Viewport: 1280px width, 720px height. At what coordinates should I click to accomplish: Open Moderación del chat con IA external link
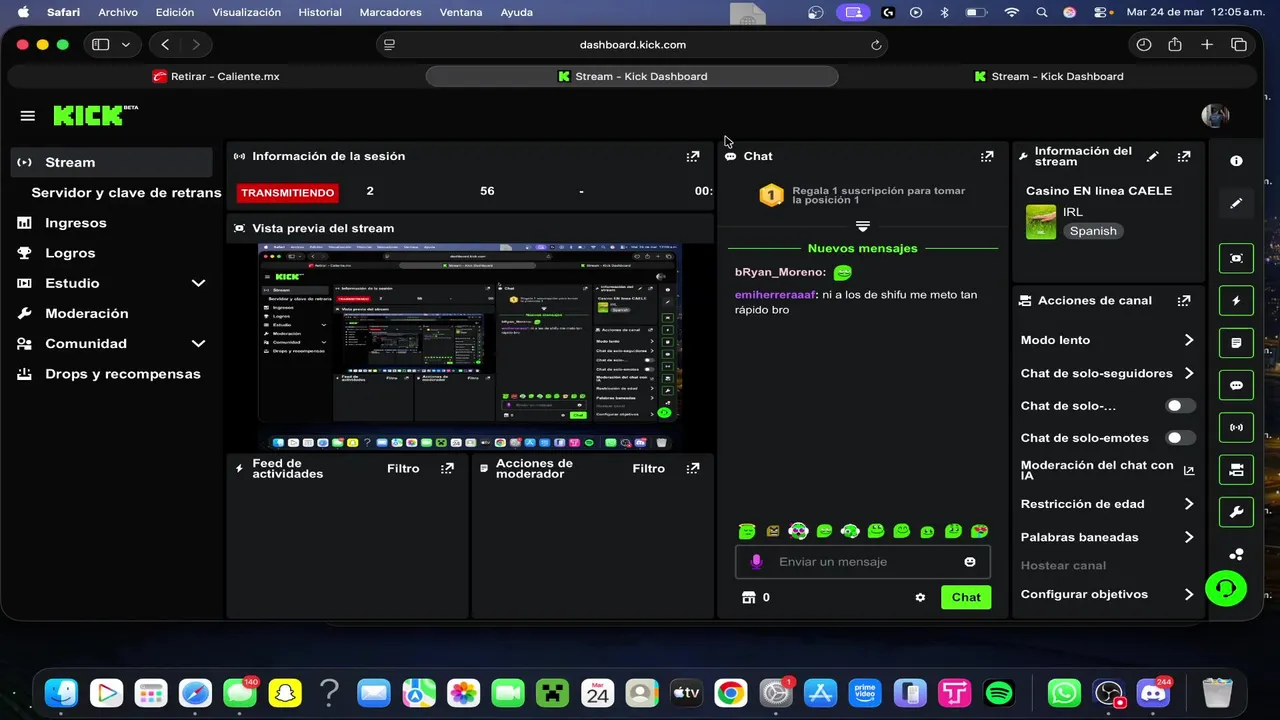click(x=1189, y=470)
